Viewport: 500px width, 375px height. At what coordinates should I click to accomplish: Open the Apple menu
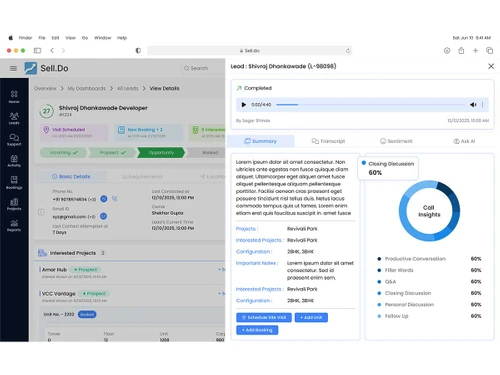point(11,38)
